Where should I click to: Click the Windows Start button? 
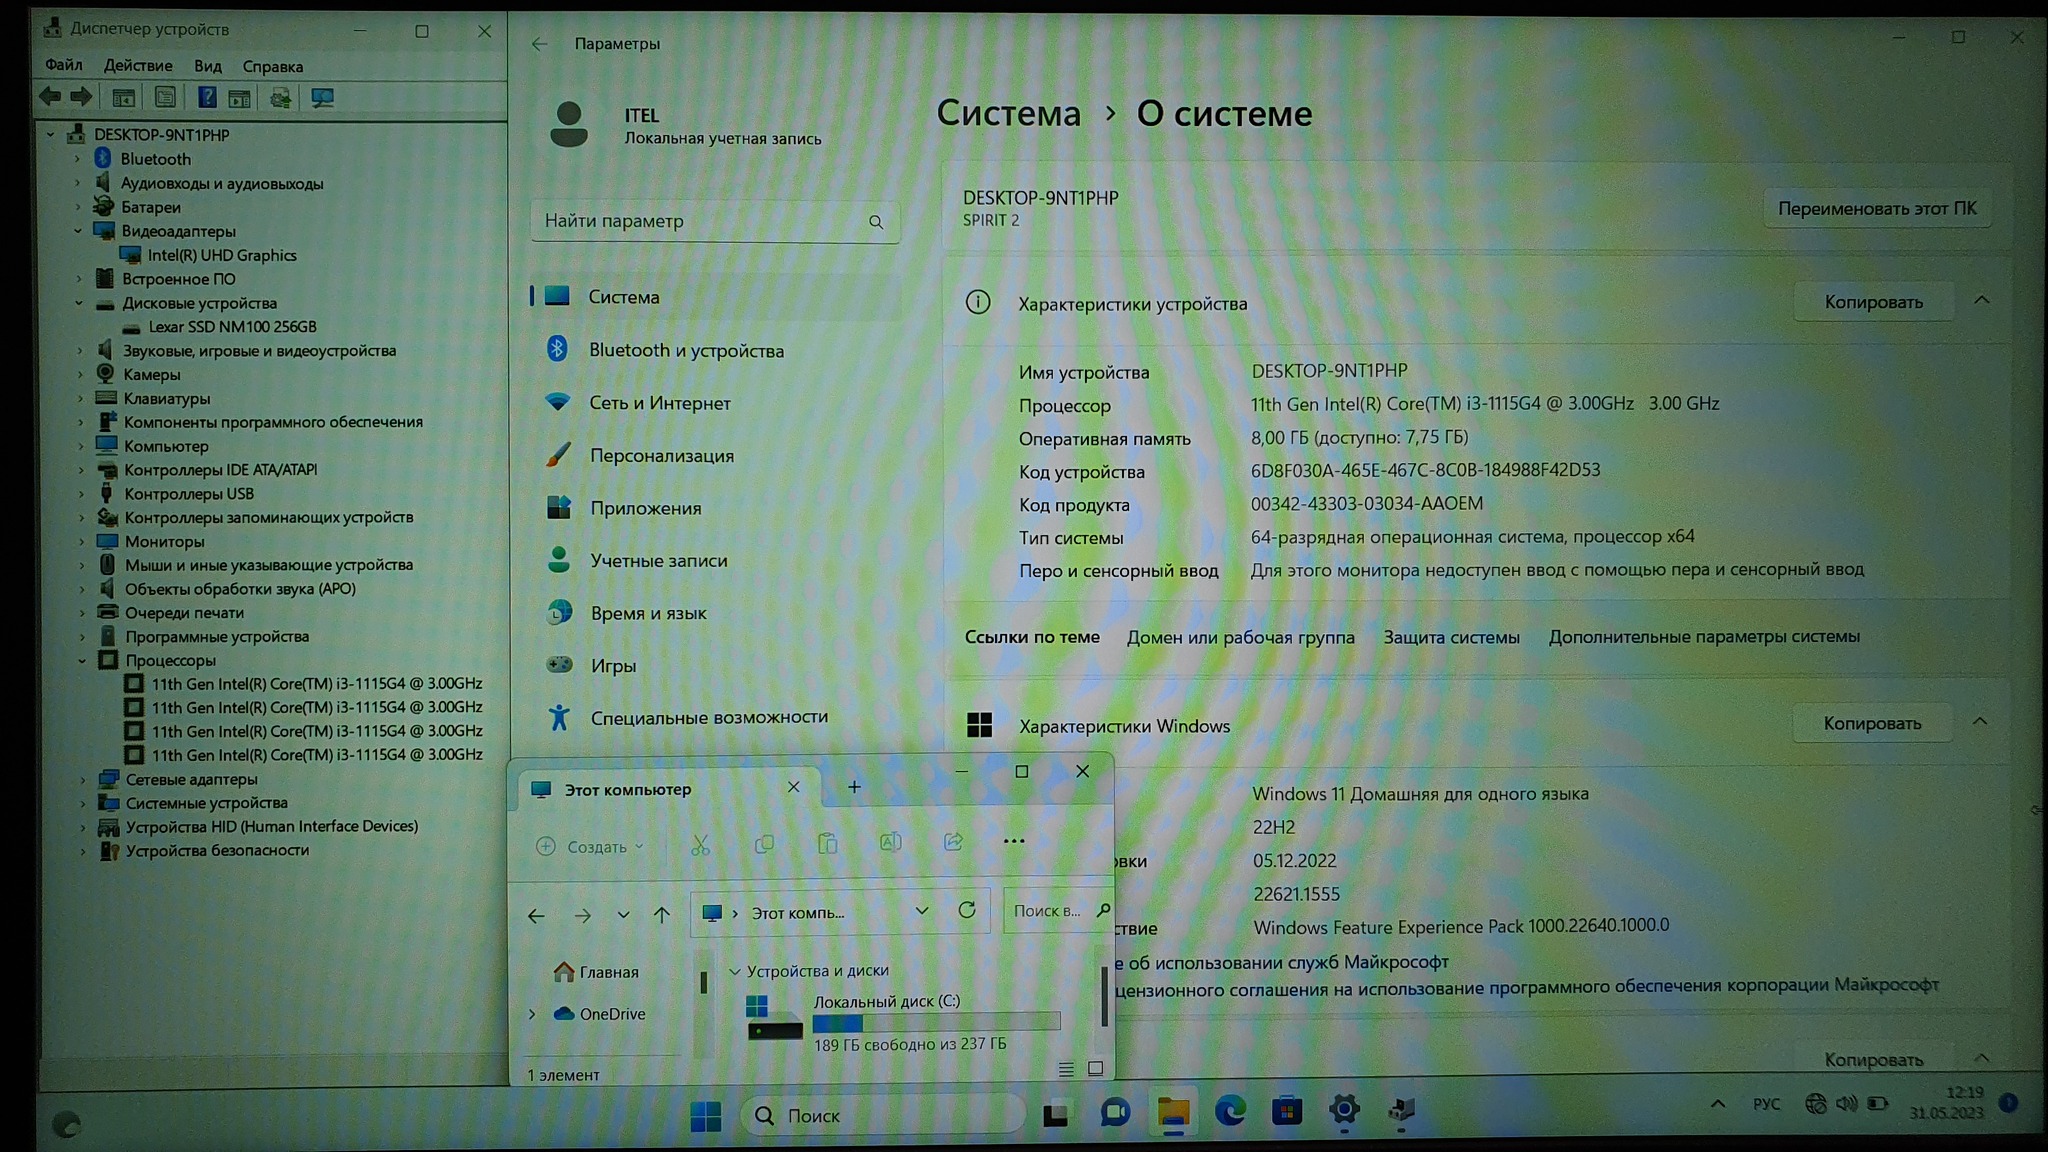click(x=705, y=1116)
